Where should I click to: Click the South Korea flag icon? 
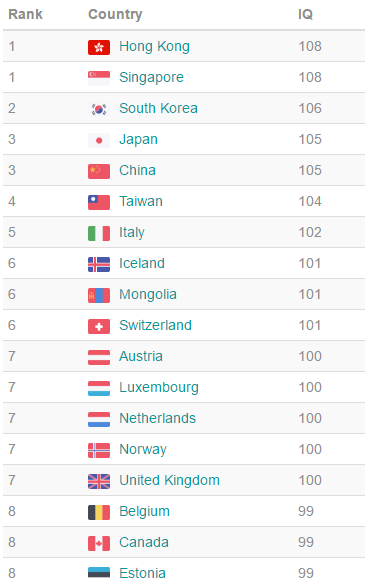pos(99,109)
